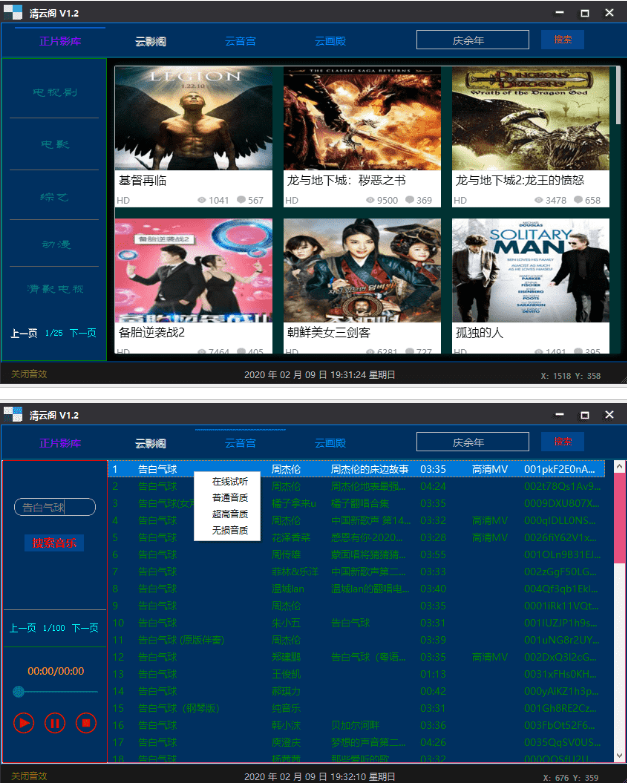This screenshot has height=783, width=627.
Task: Open the 龙与地下城2:龙王的愤怒 poster
Action: [531, 118]
